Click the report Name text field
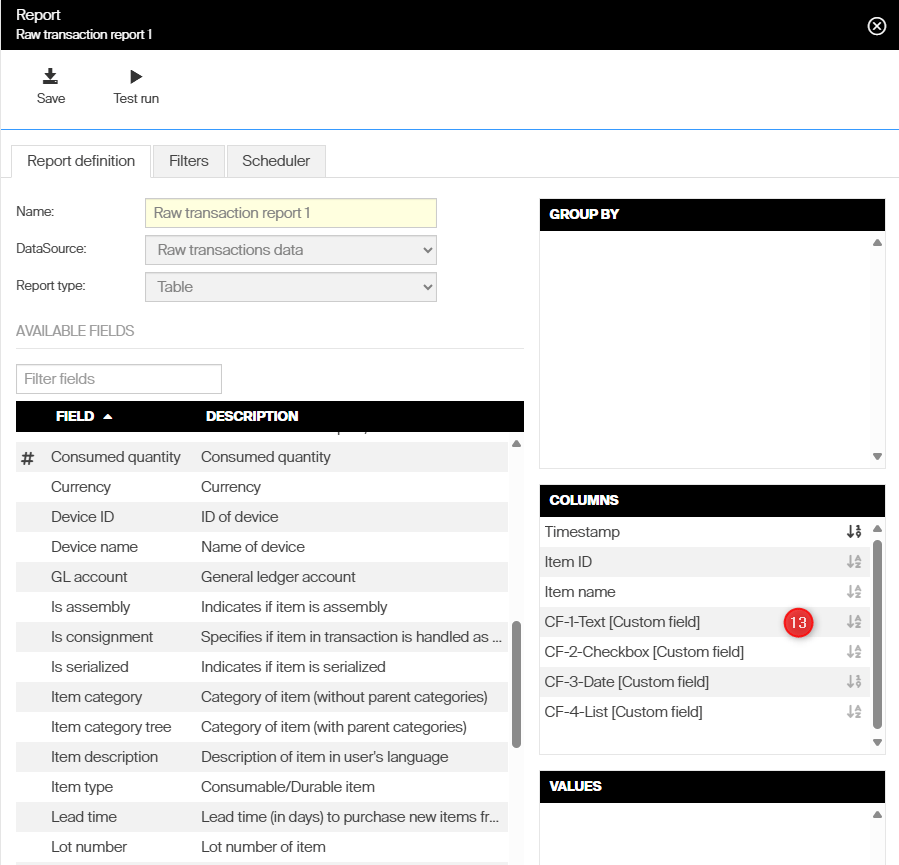 click(x=290, y=213)
